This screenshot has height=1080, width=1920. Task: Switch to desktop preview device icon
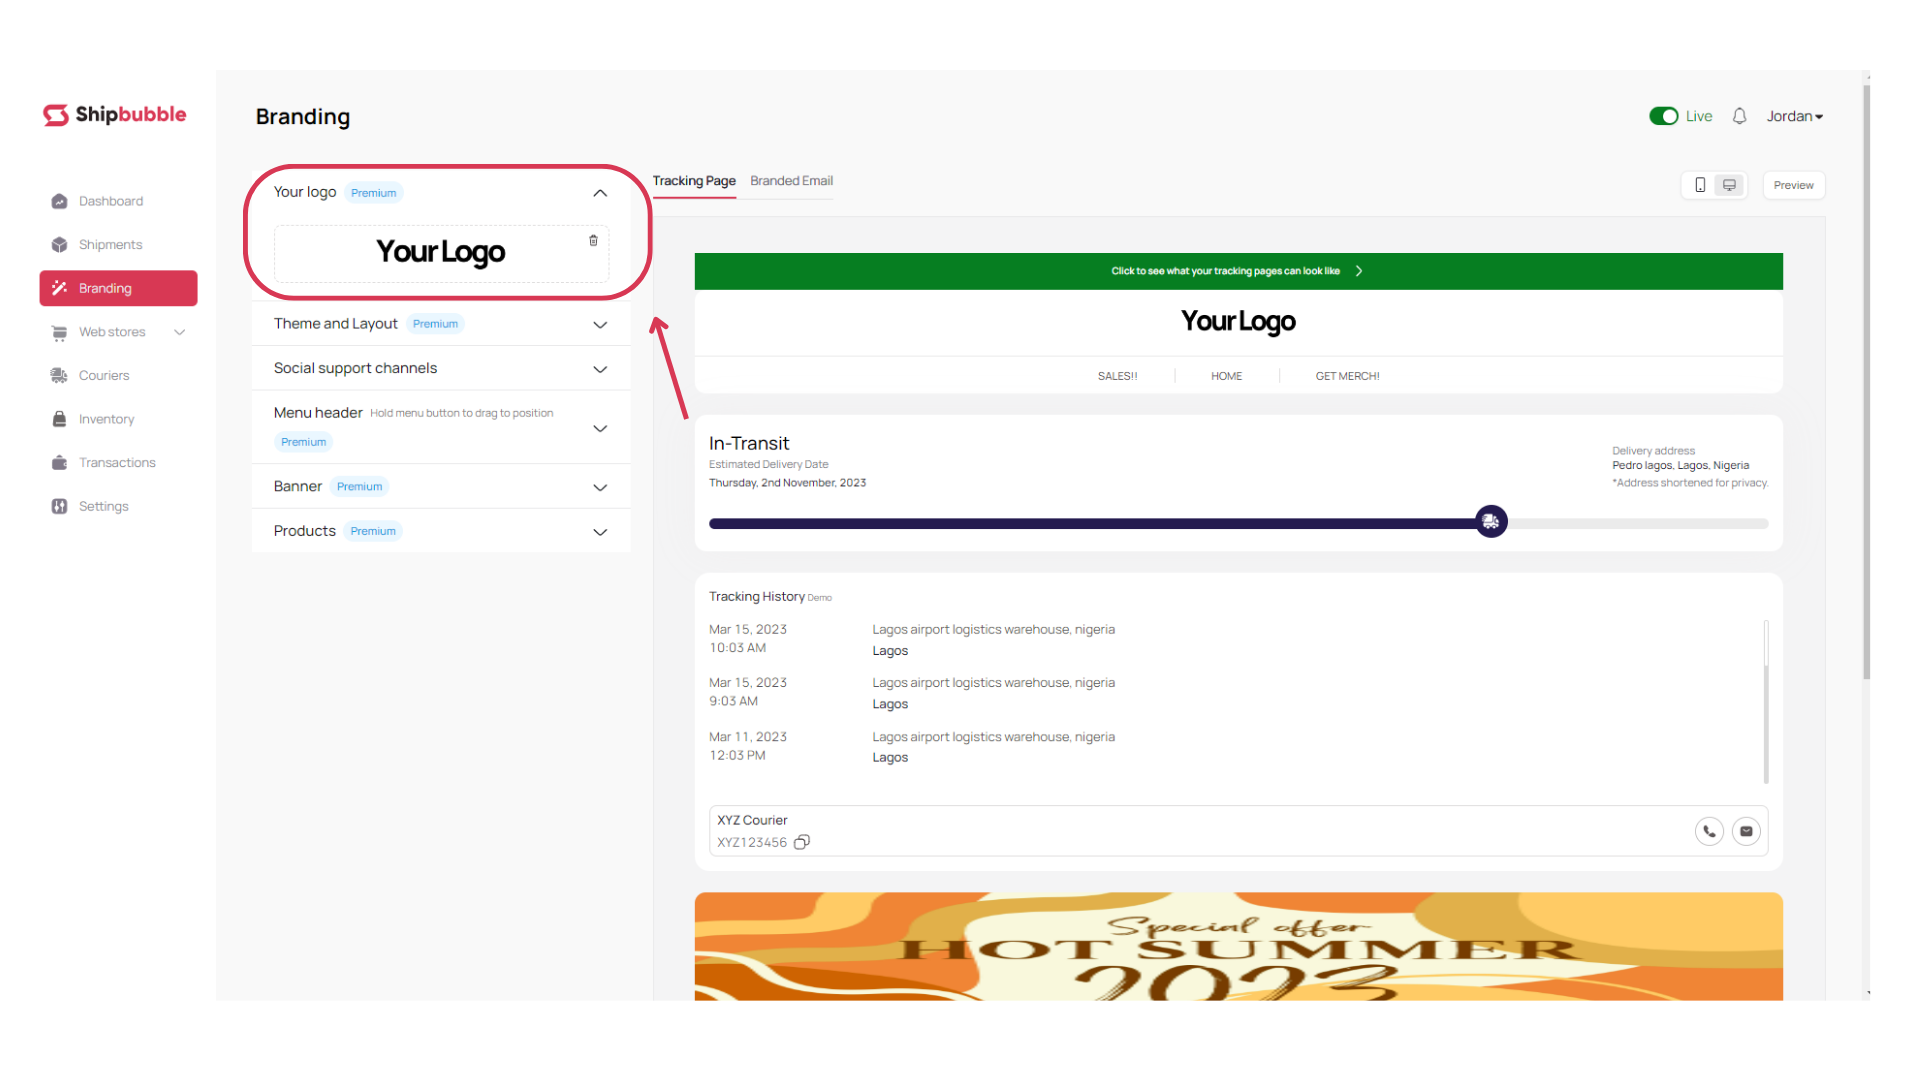tap(1729, 185)
